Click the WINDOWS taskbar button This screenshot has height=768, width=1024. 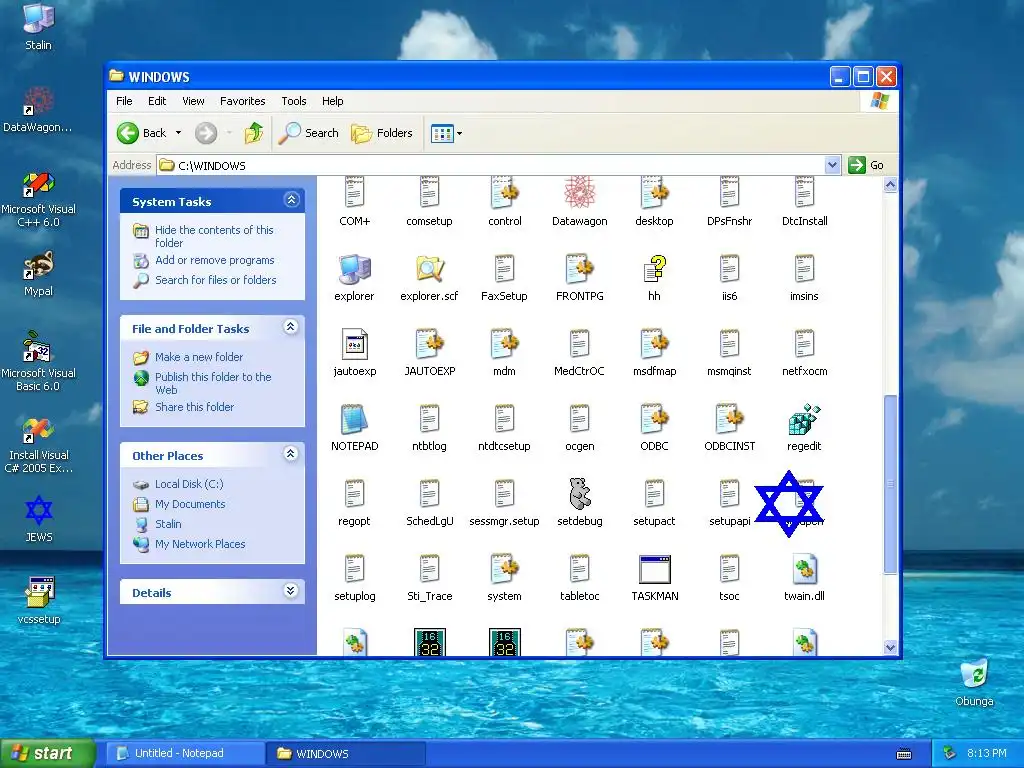(x=346, y=753)
